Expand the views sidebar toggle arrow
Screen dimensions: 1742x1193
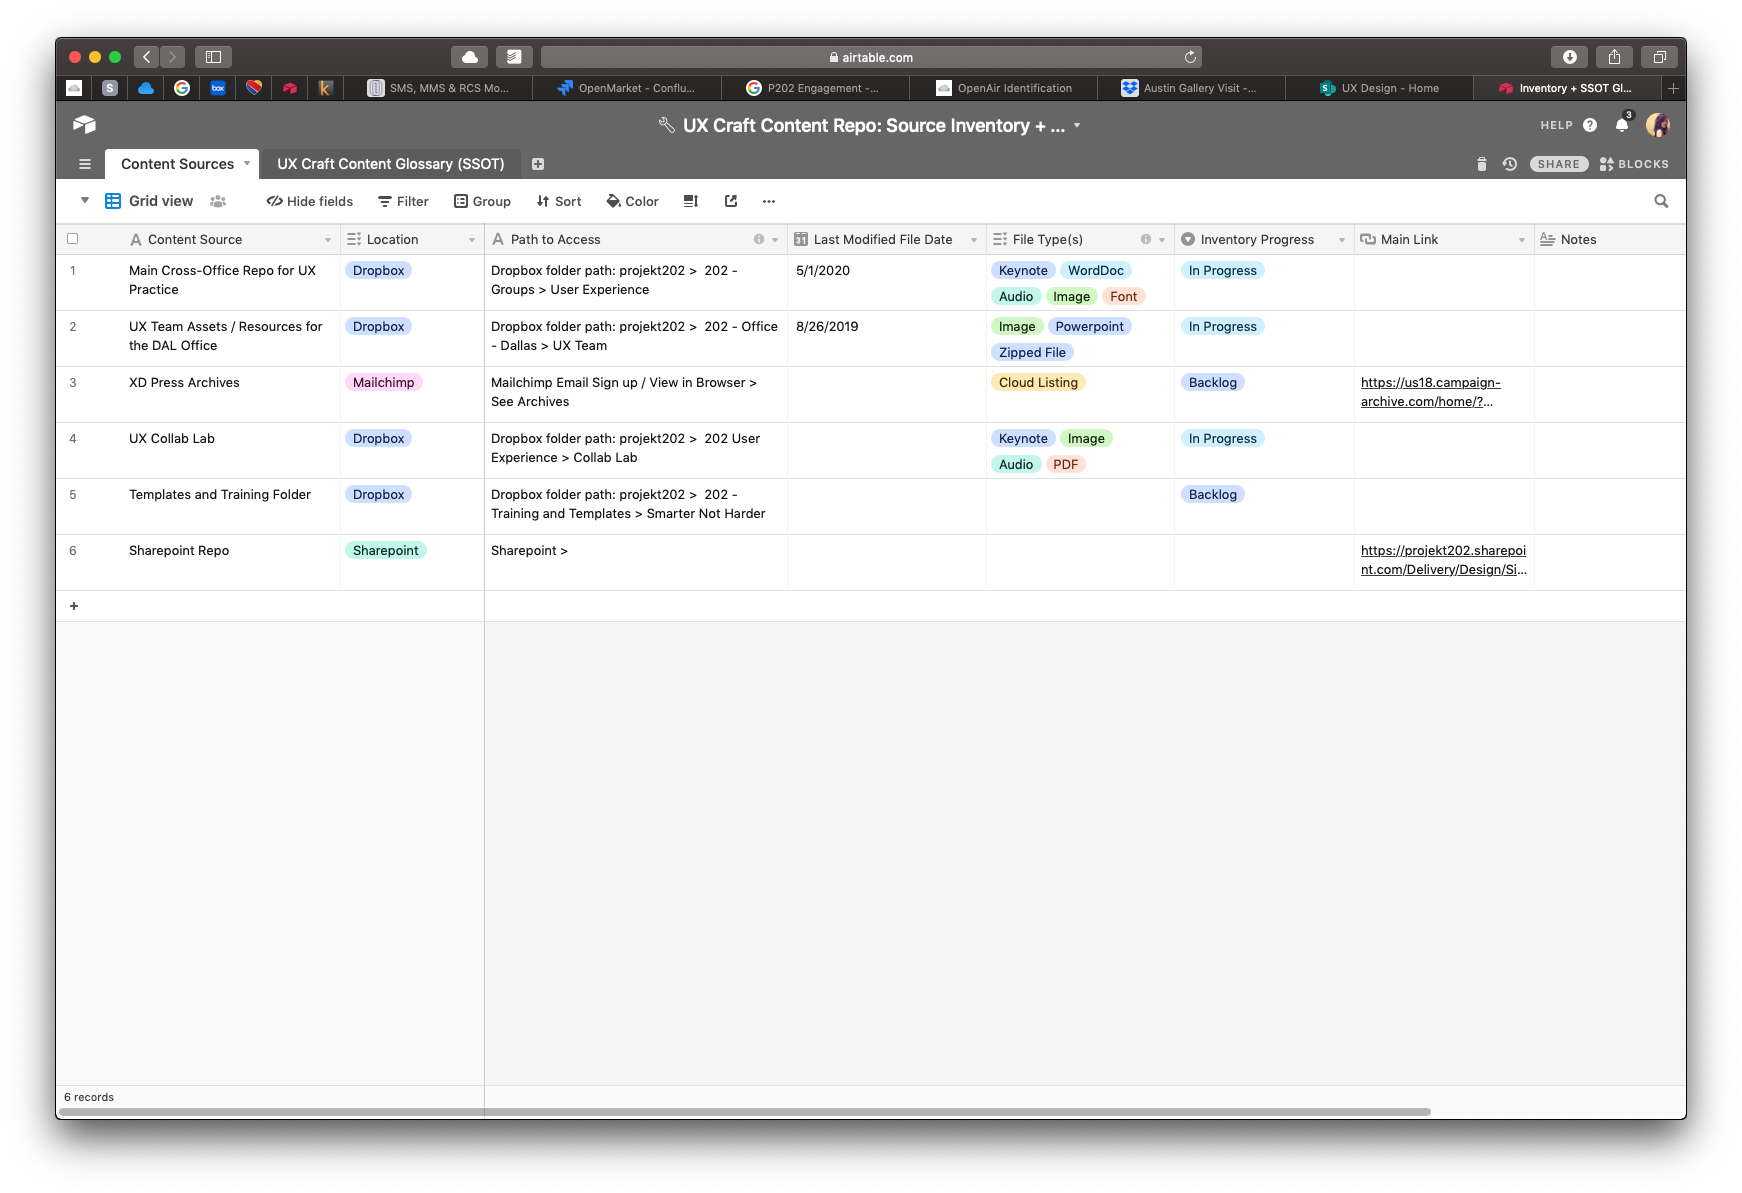(x=85, y=200)
